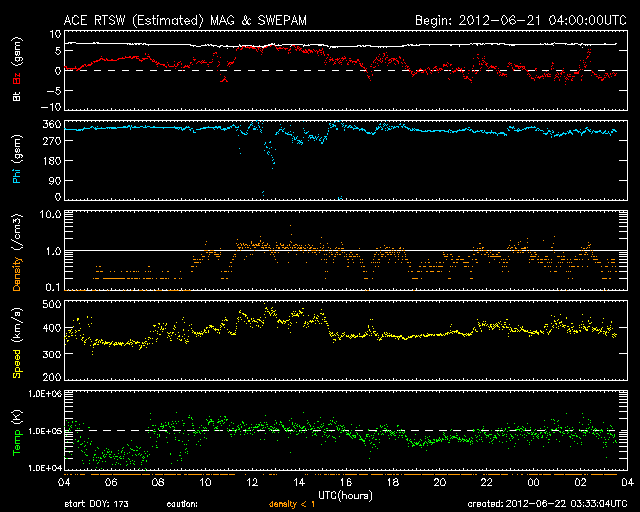The height and width of the screenshot is (512, 640).
Task: Click the '270' tick on the Phi axis
Action: click(x=52, y=141)
